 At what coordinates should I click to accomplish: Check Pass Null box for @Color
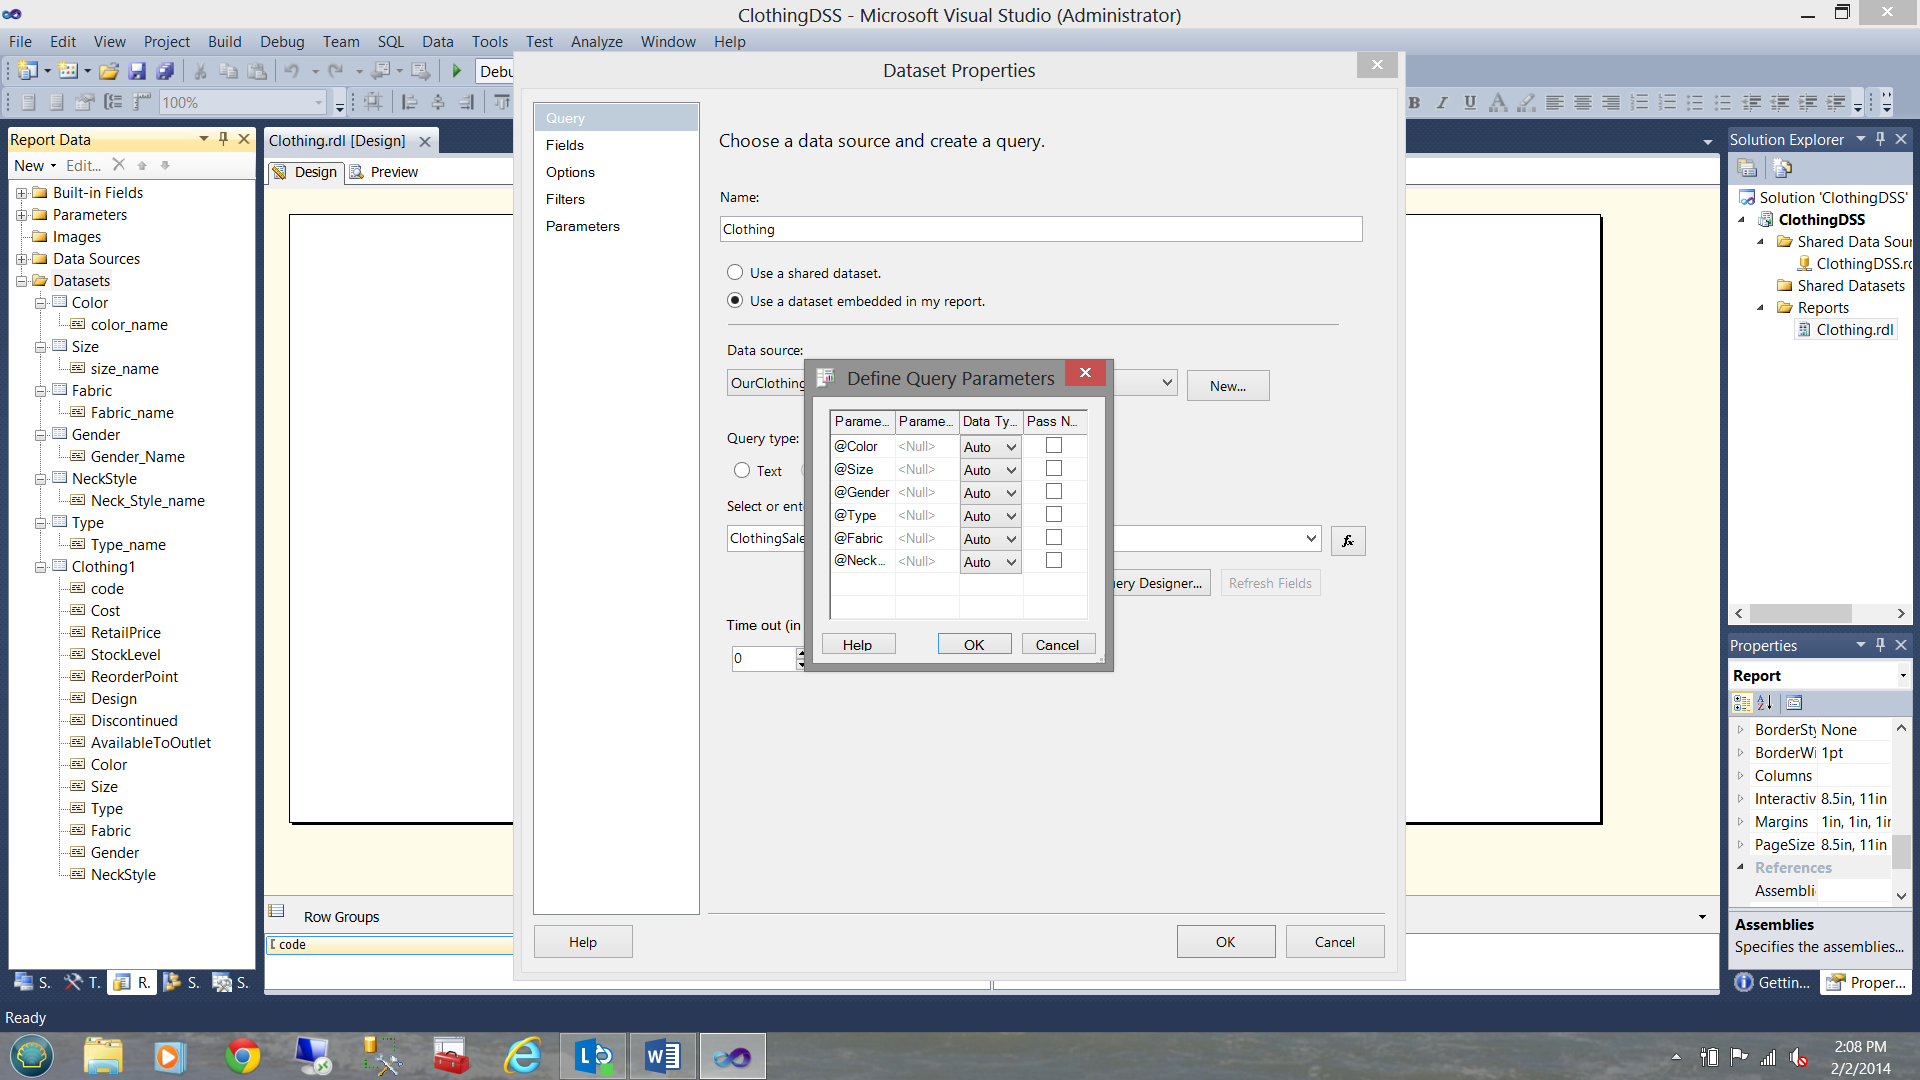1053,446
